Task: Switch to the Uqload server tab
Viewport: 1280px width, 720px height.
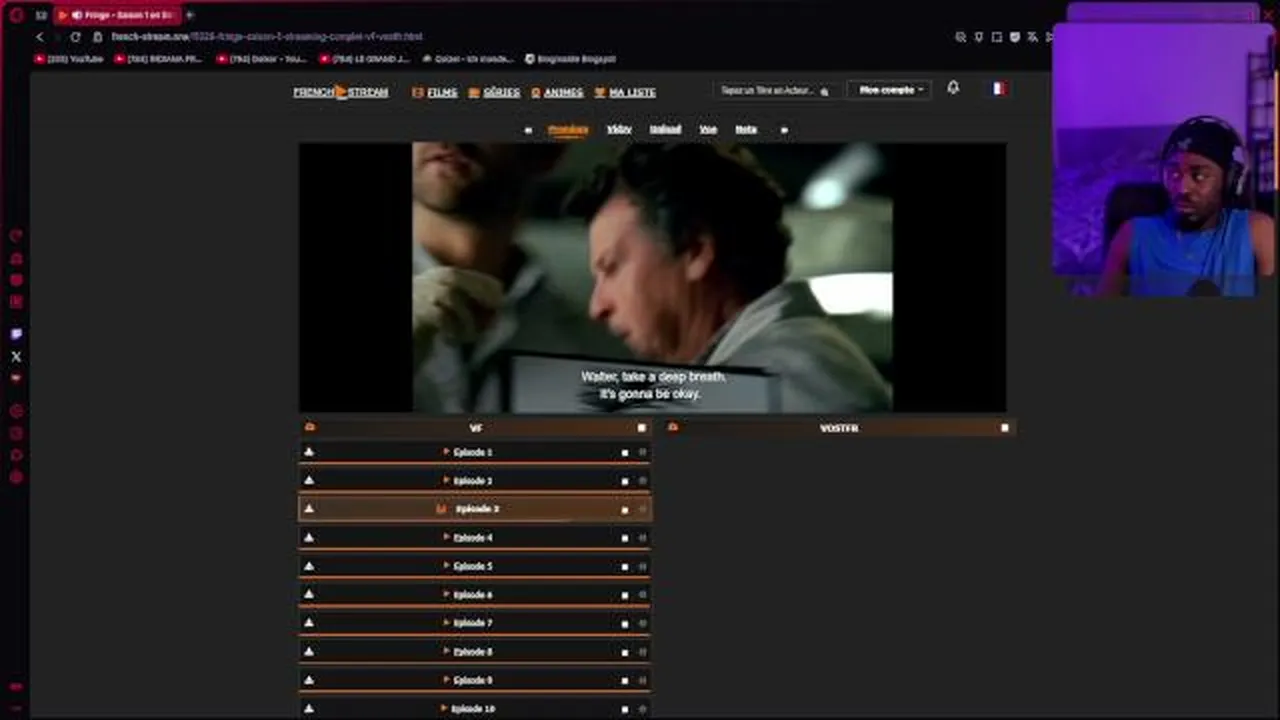Action: pos(665,130)
